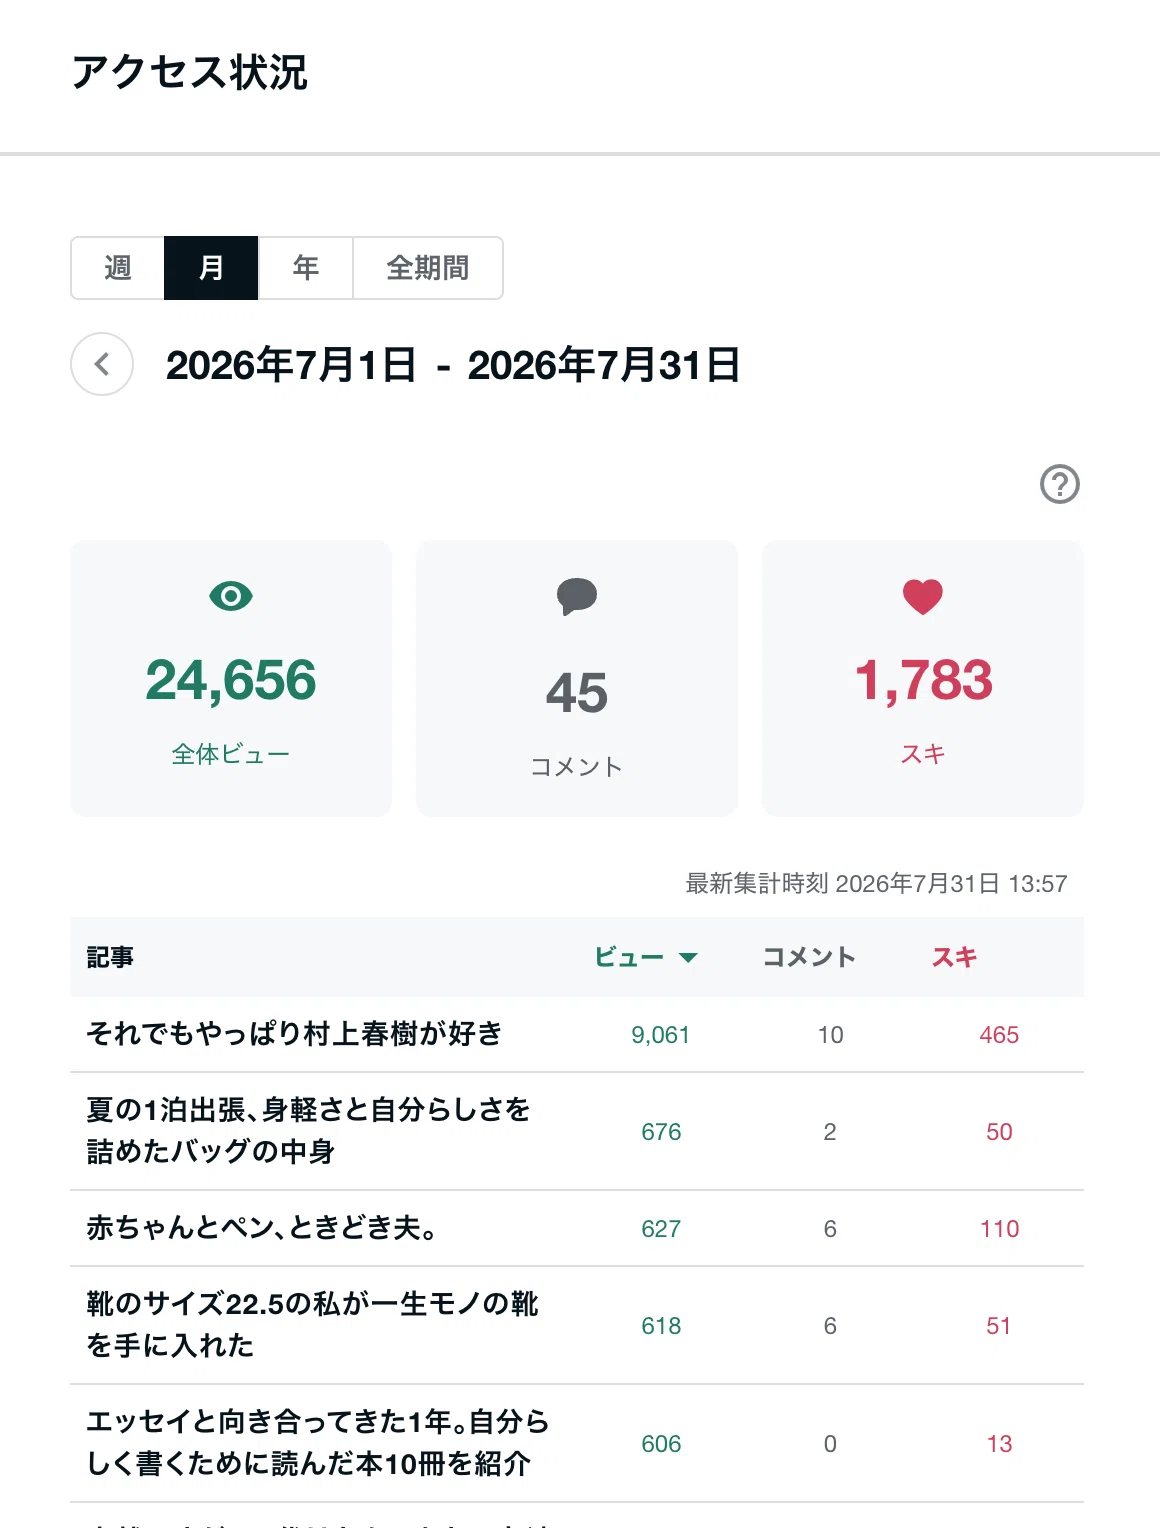Click the green eye views icon
This screenshot has width=1160, height=1528.
coord(231,597)
